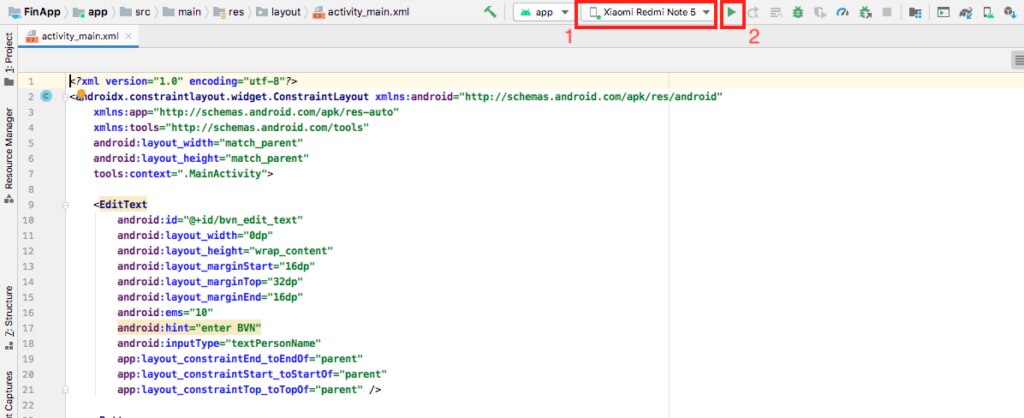Click the orange lightbulb on line 2
The height and width of the screenshot is (418, 1024).
(x=82, y=94)
